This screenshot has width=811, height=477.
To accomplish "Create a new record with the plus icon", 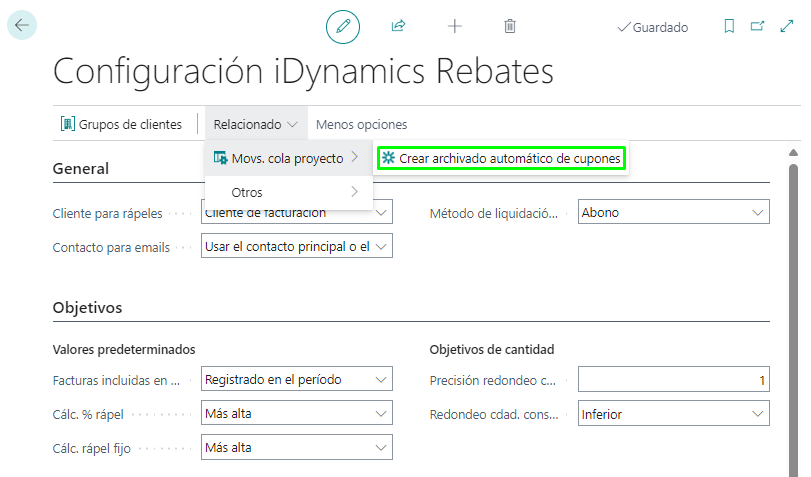I will tap(454, 26).
